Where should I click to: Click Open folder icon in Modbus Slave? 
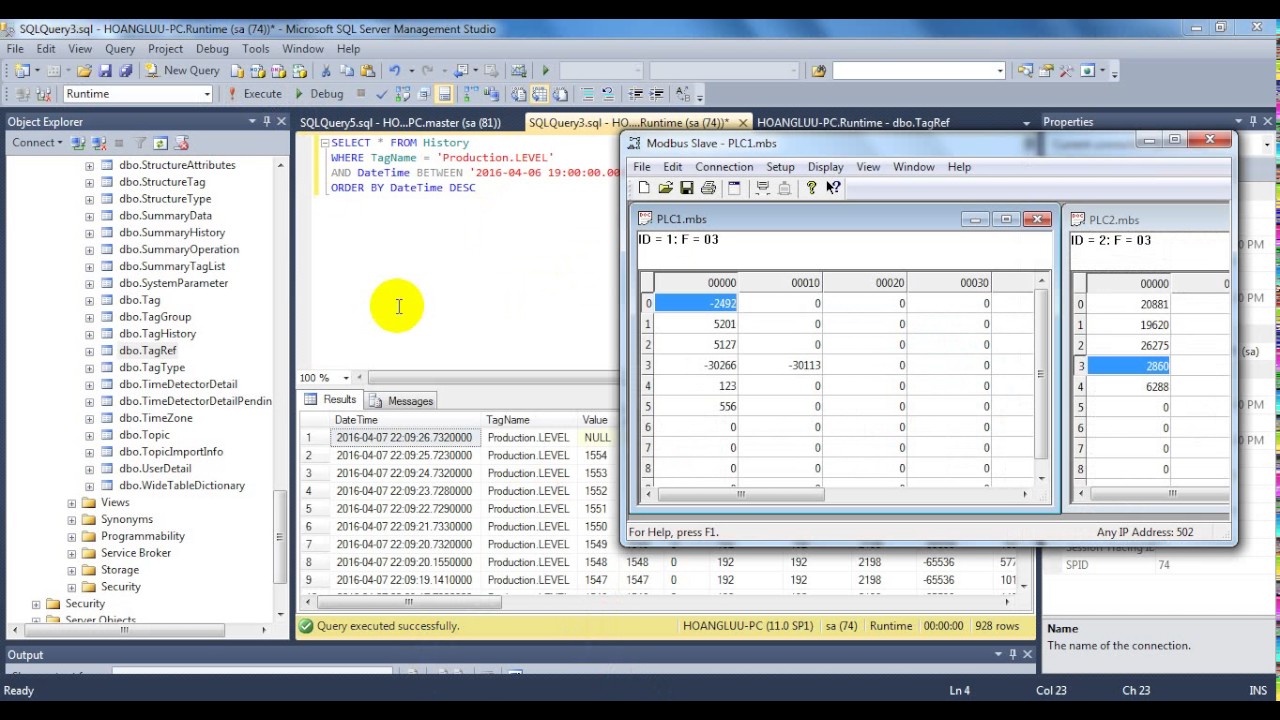(x=665, y=188)
